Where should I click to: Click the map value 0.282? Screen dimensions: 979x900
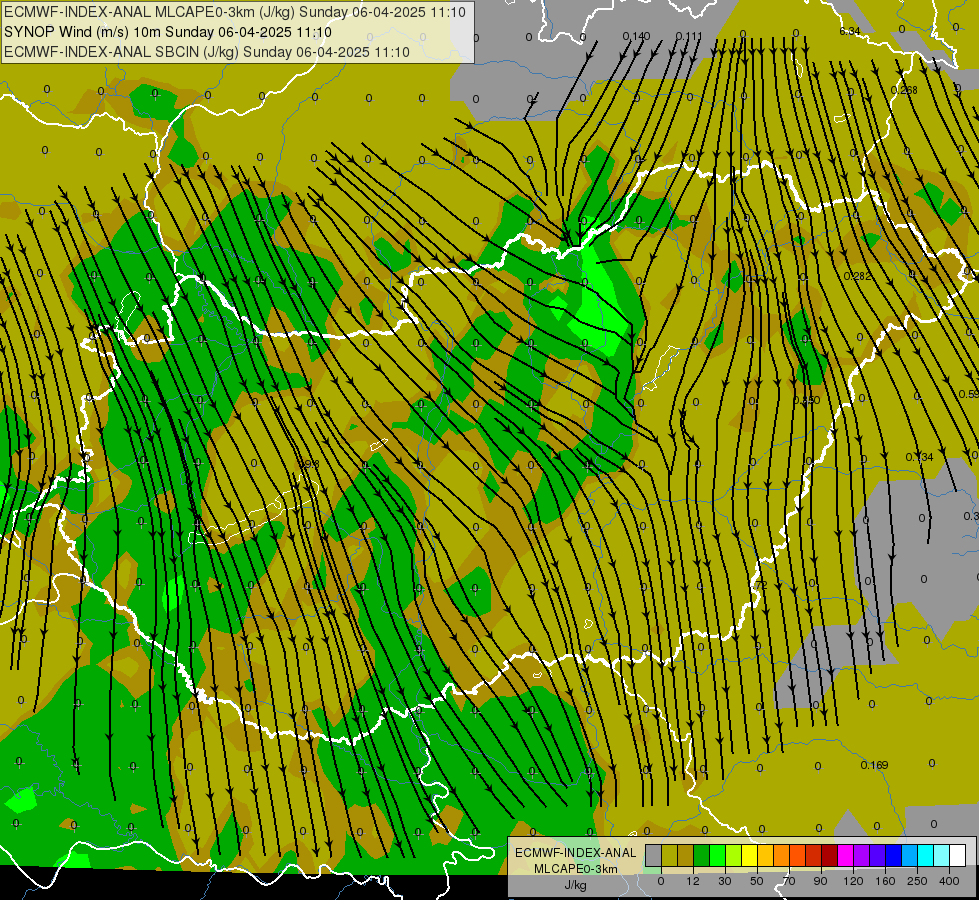coord(857,276)
